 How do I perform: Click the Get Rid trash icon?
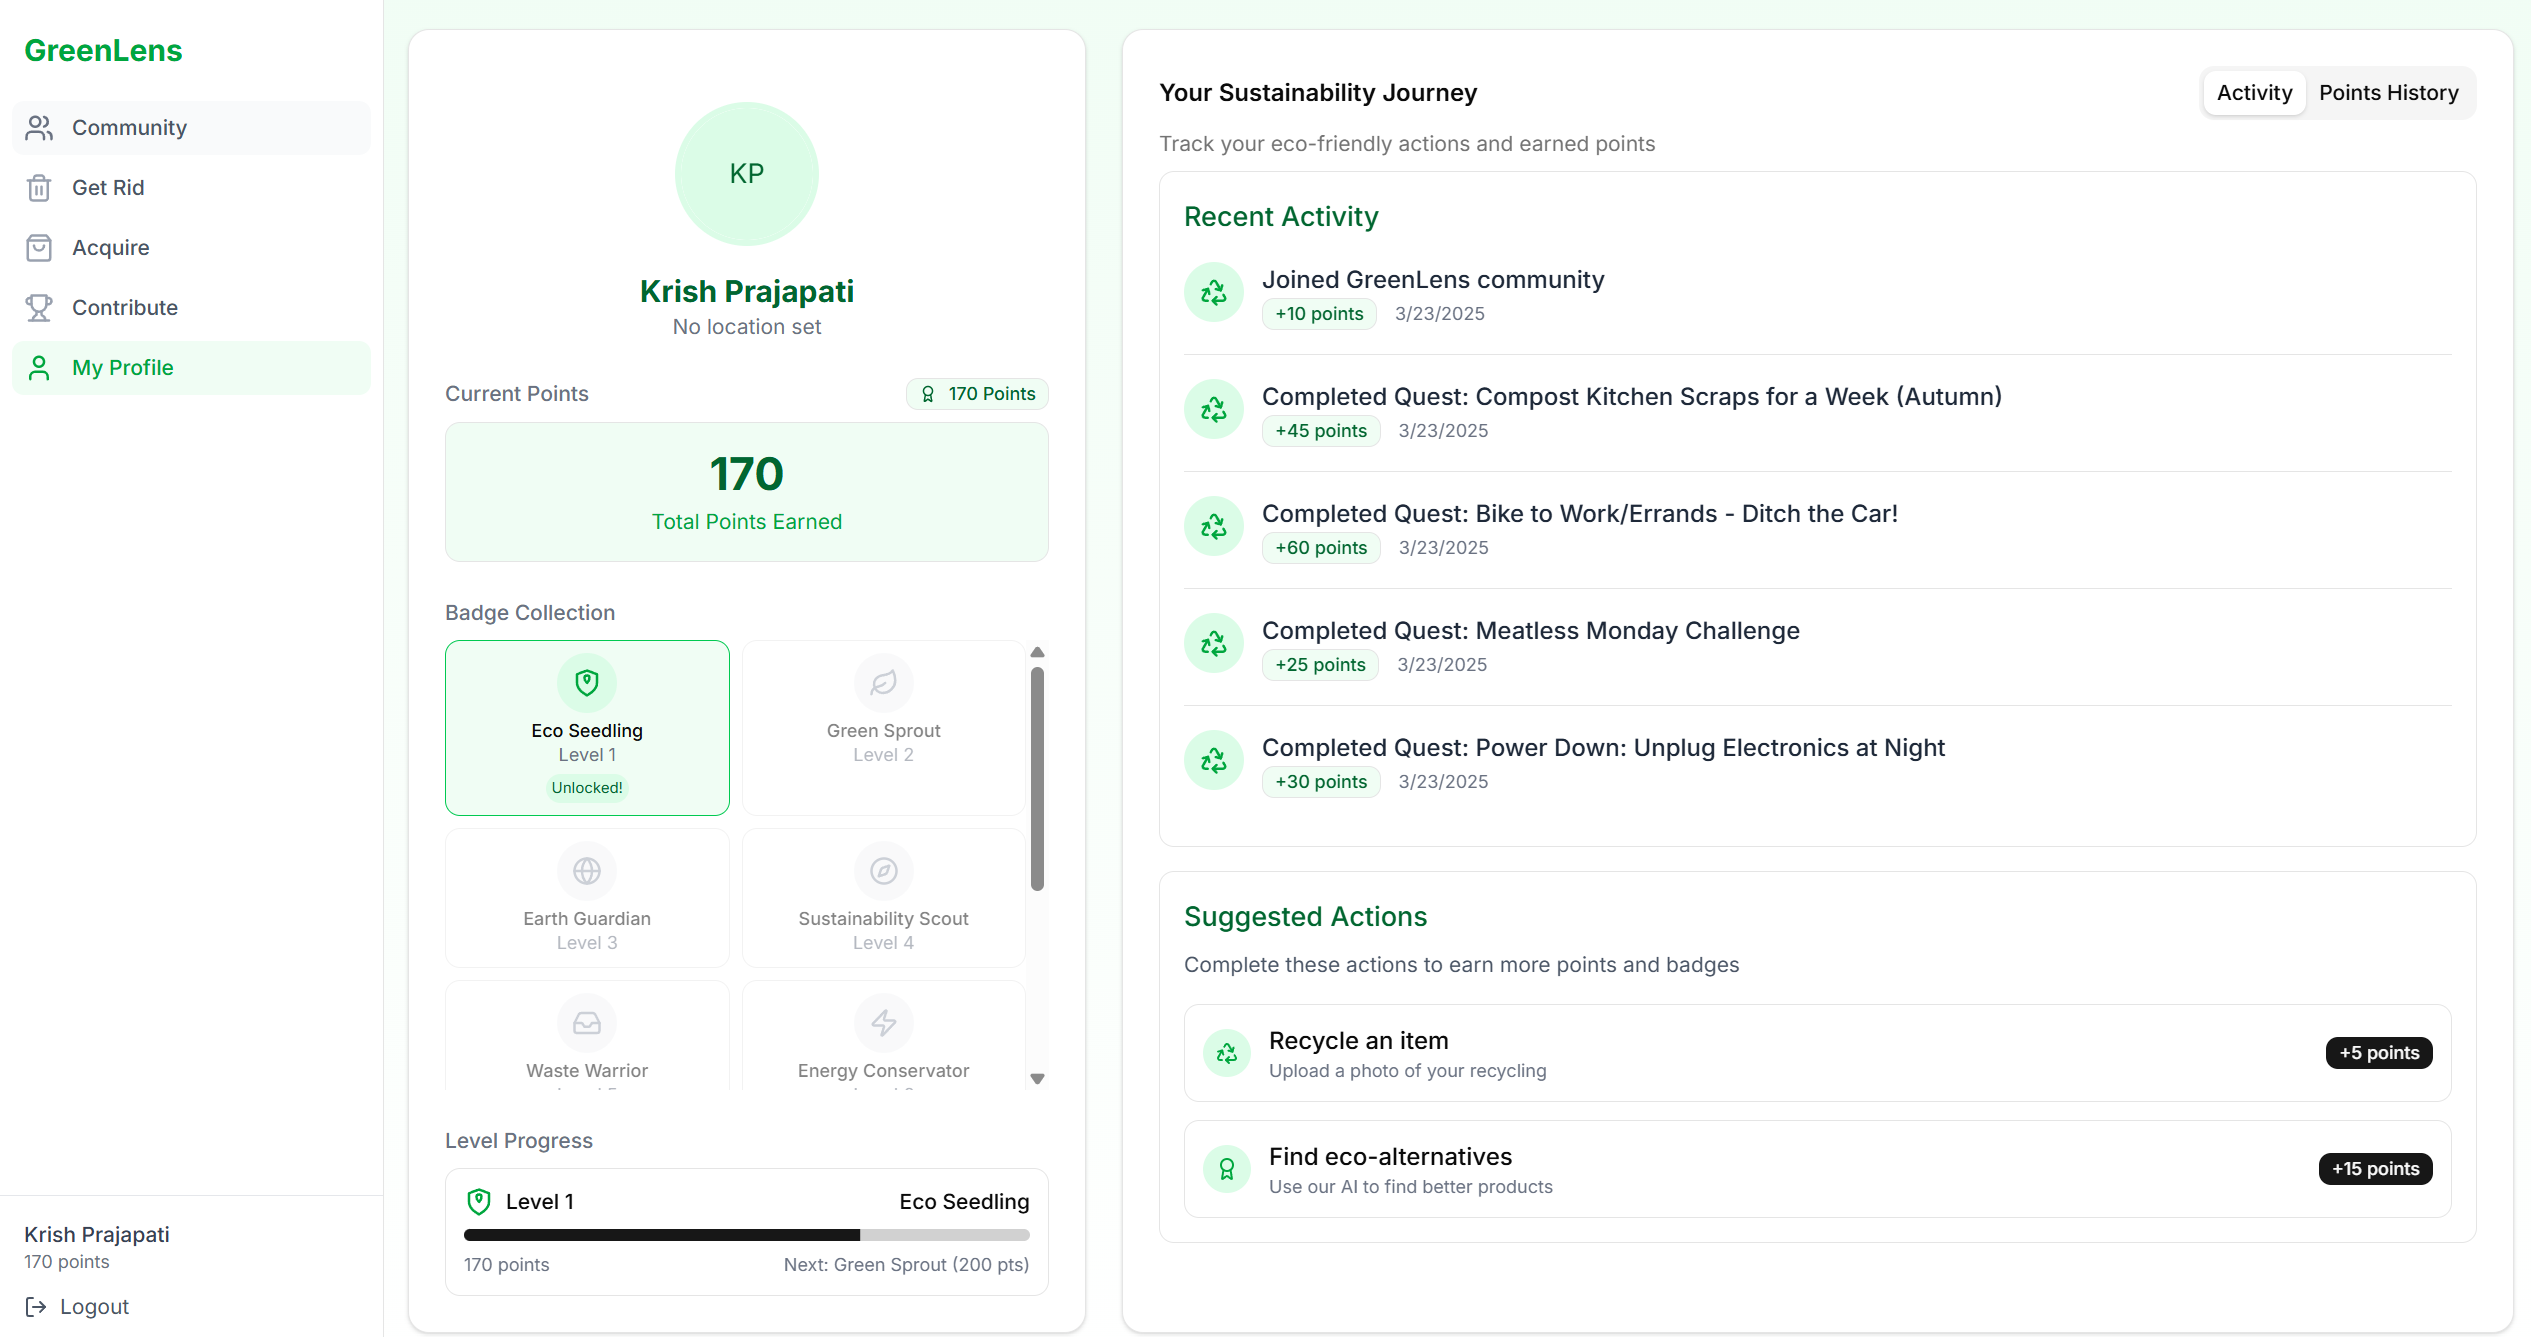39,188
